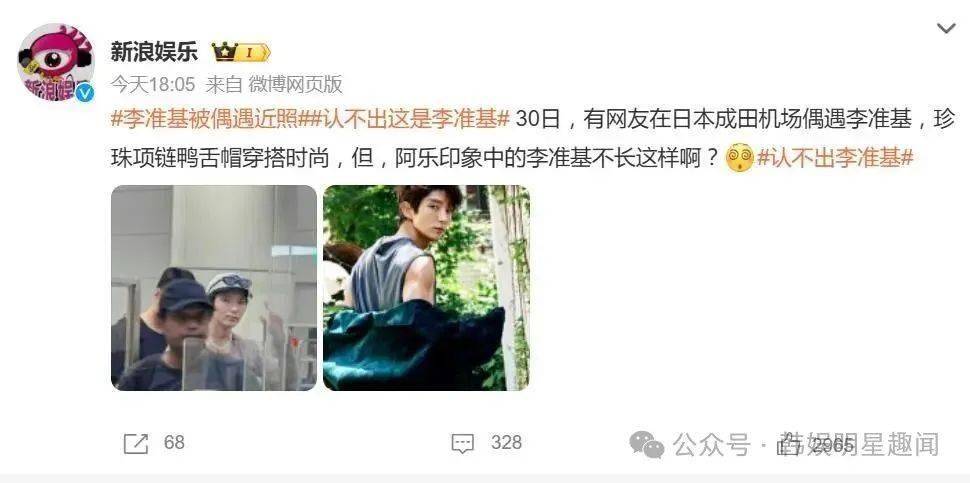Screen dimensions: 970x483
Task: Click the 今天18:05 post timestamp
Action: [153, 85]
